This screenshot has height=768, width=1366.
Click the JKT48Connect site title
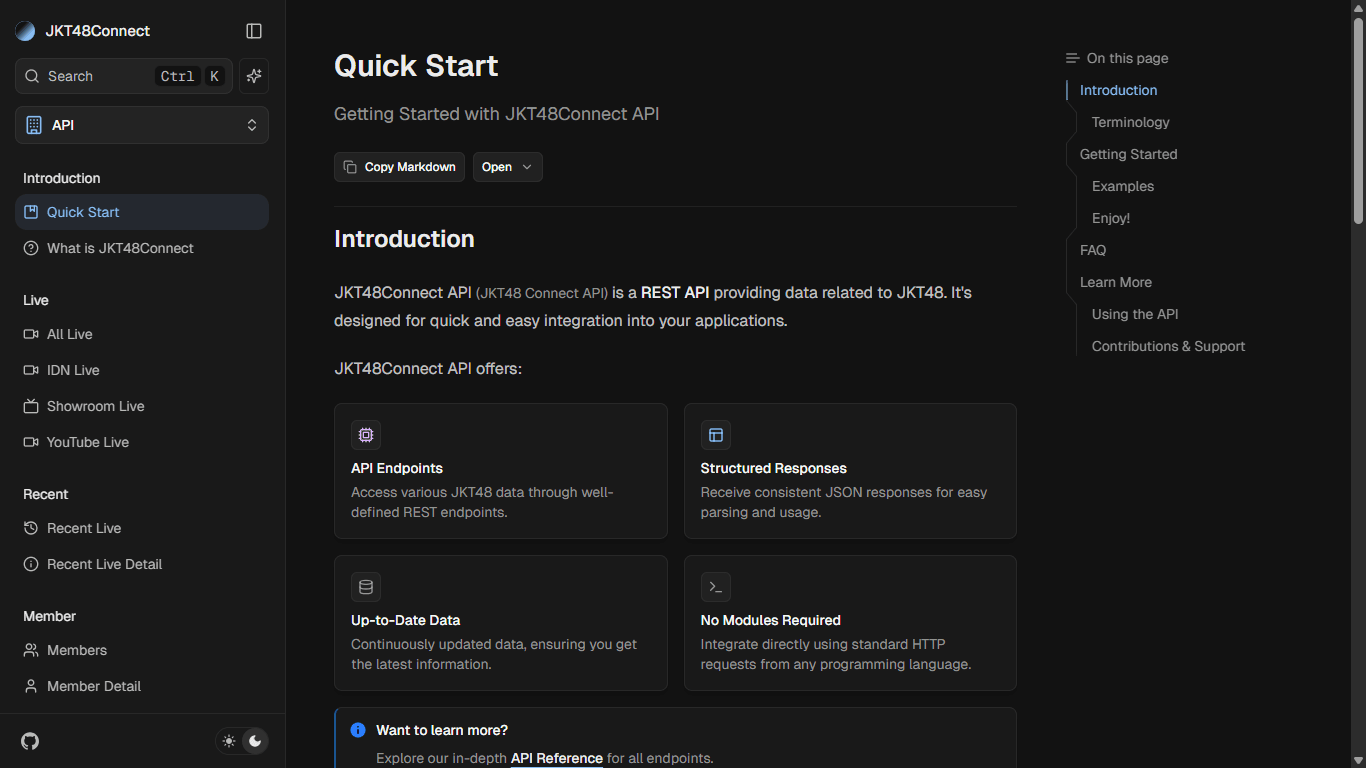(x=97, y=31)
